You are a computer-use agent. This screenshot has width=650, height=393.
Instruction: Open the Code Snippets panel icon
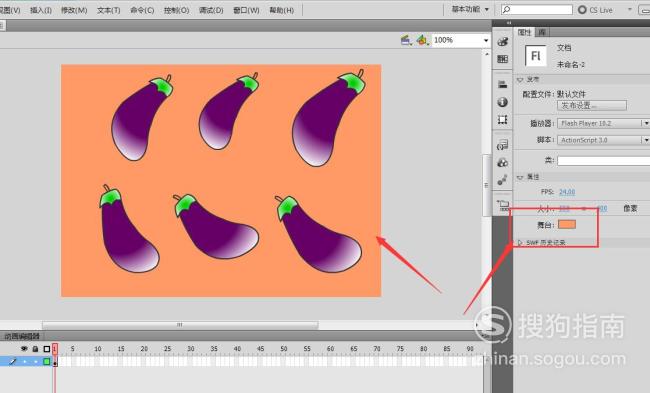pyautogui.click(x=502, y=145)
